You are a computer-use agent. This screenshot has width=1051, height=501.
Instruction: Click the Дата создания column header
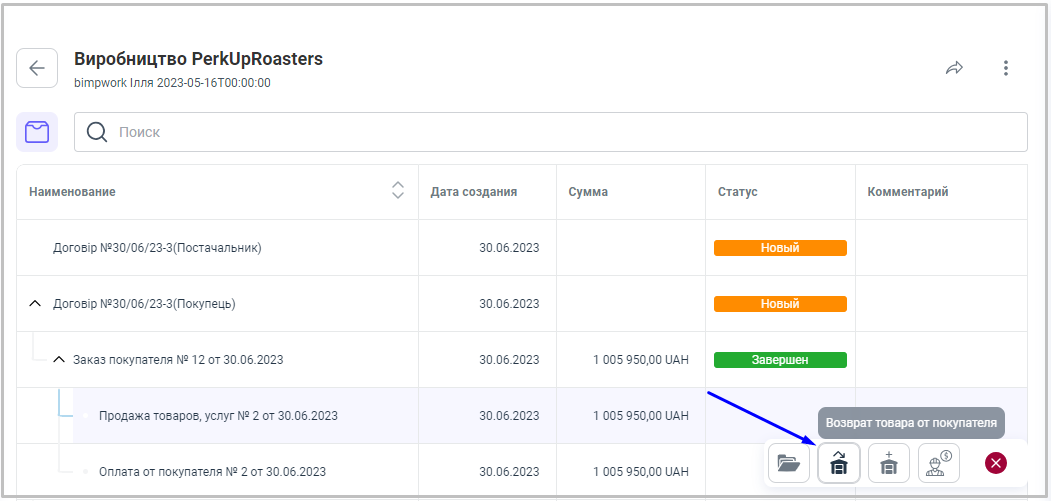(x=473, y=192)
